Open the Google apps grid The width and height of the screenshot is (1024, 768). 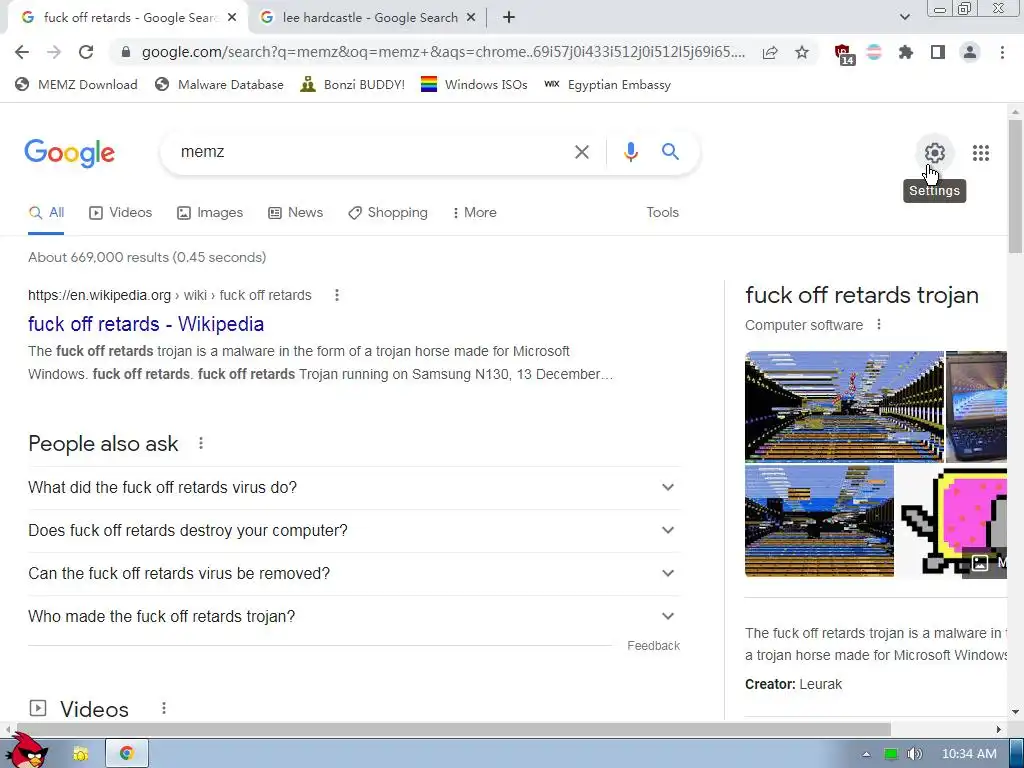point(980,153)
